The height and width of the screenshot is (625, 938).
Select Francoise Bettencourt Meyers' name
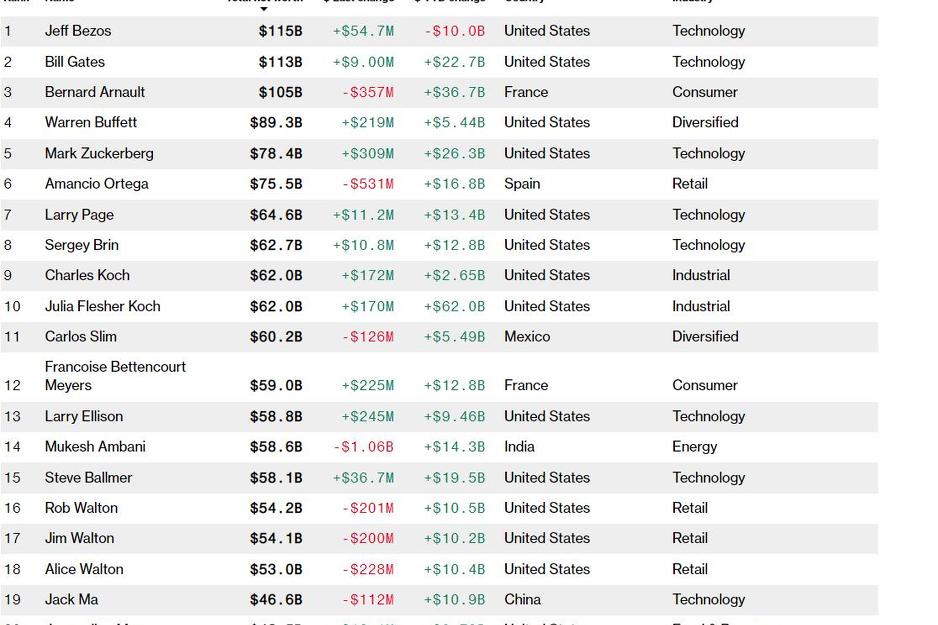click(x=115, y=376)
